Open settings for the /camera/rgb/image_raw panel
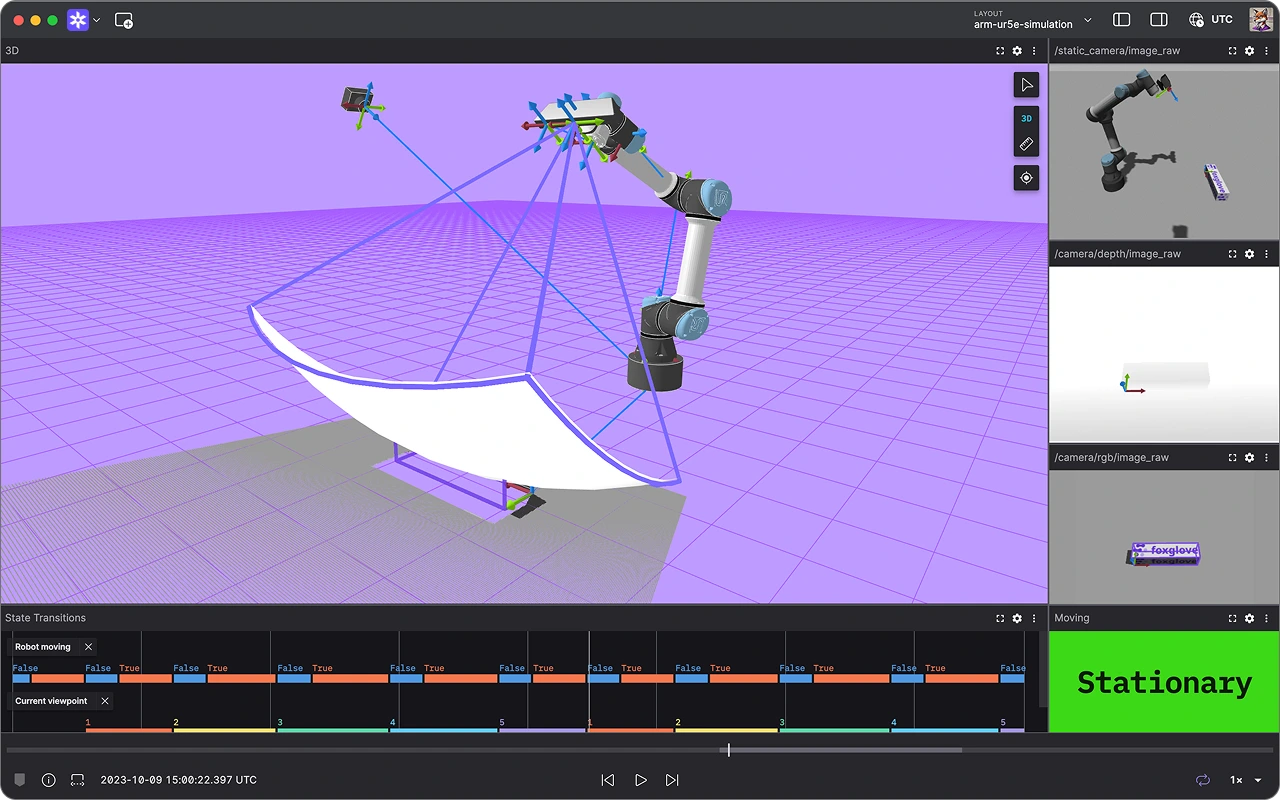 pos(1249,457)
